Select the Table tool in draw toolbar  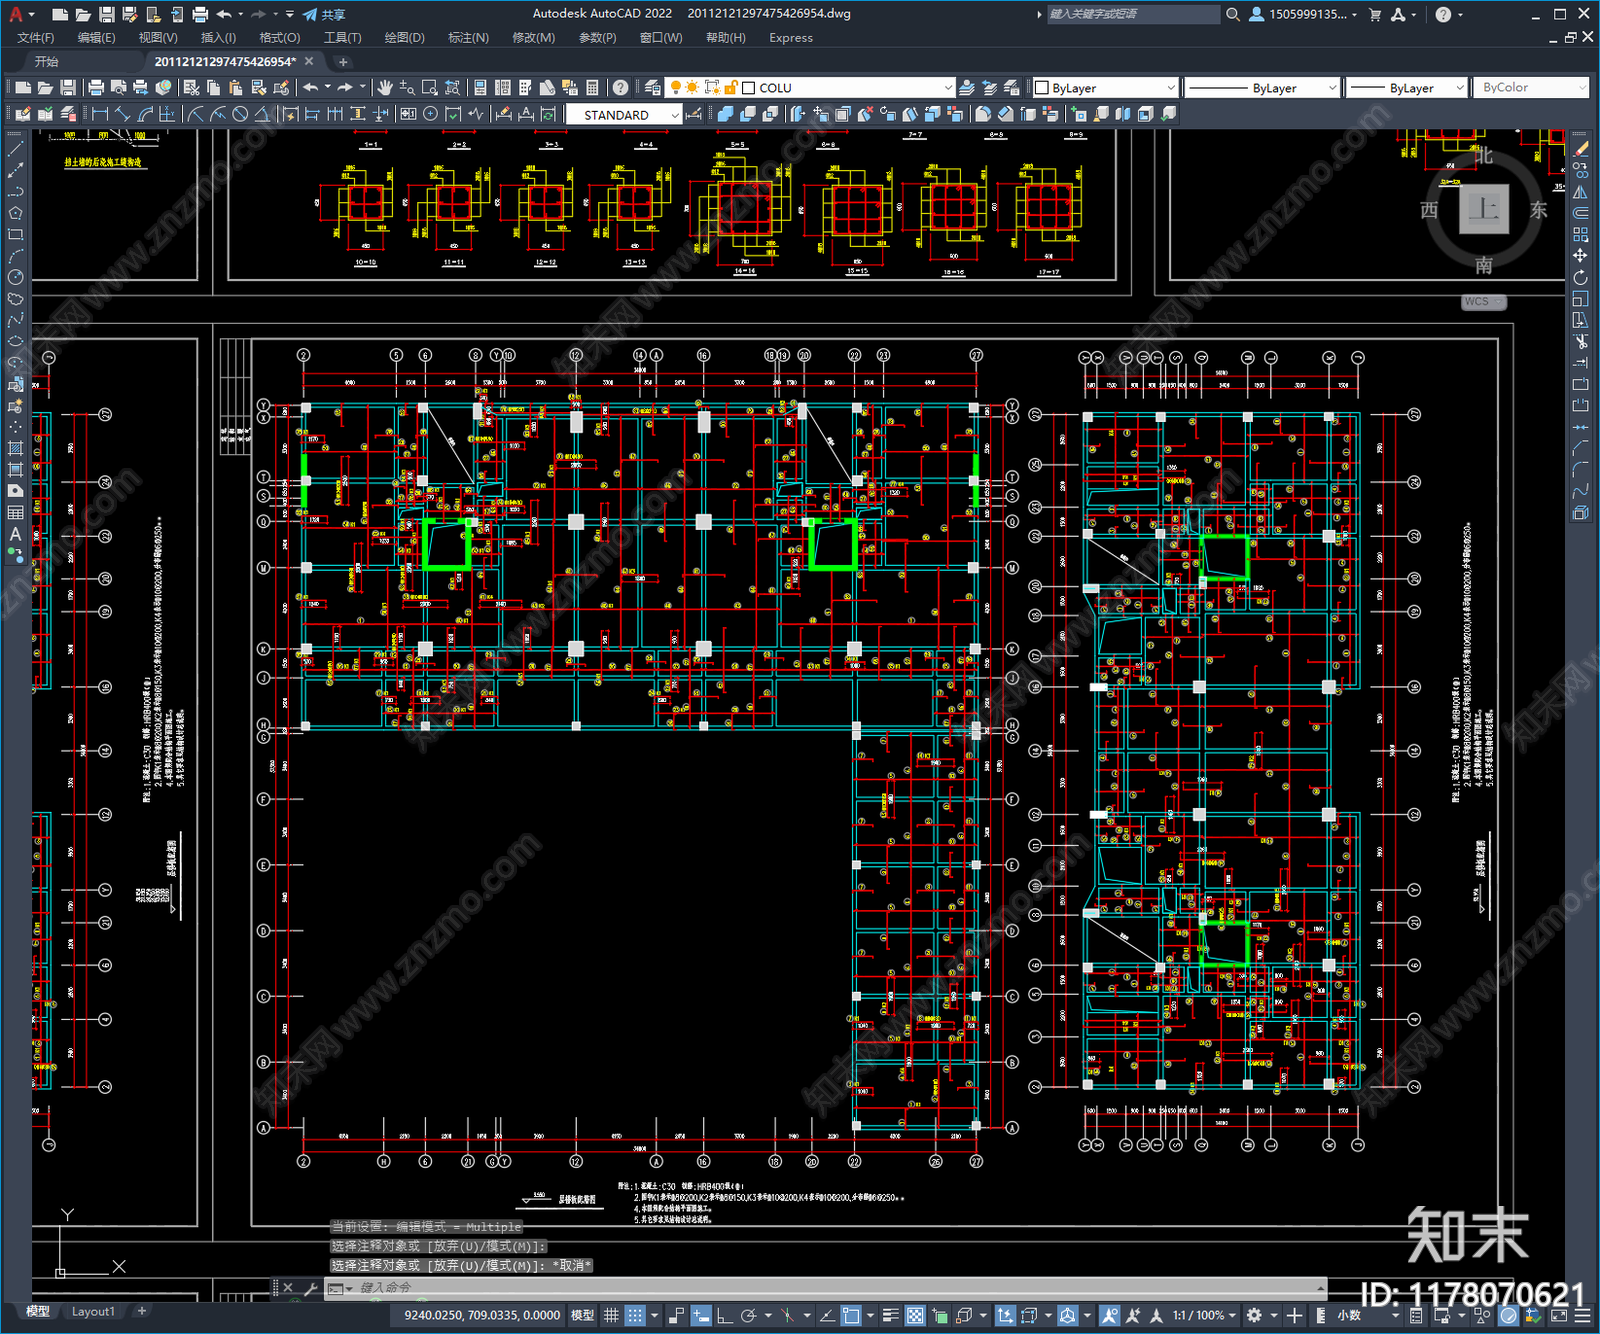tap(15, 513)
